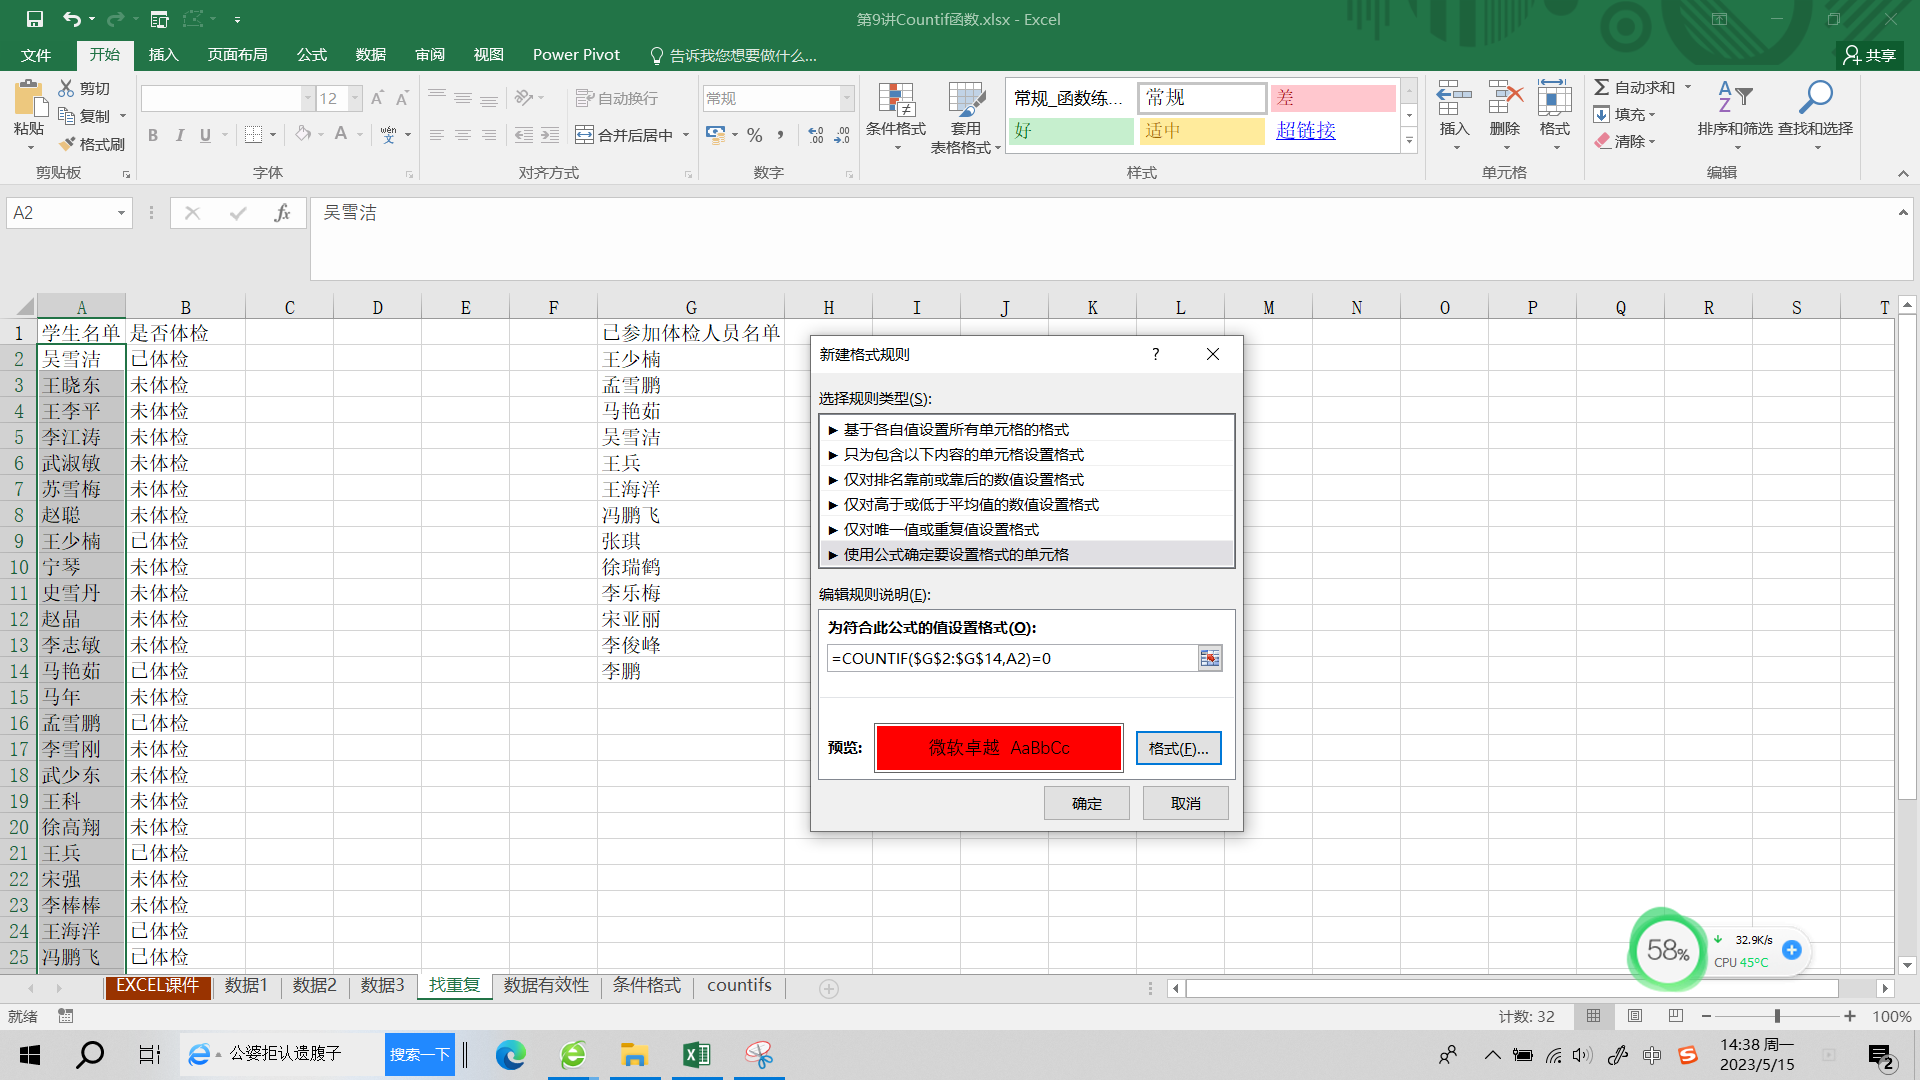Click the Format as Table icon

[x=965, y=101]
